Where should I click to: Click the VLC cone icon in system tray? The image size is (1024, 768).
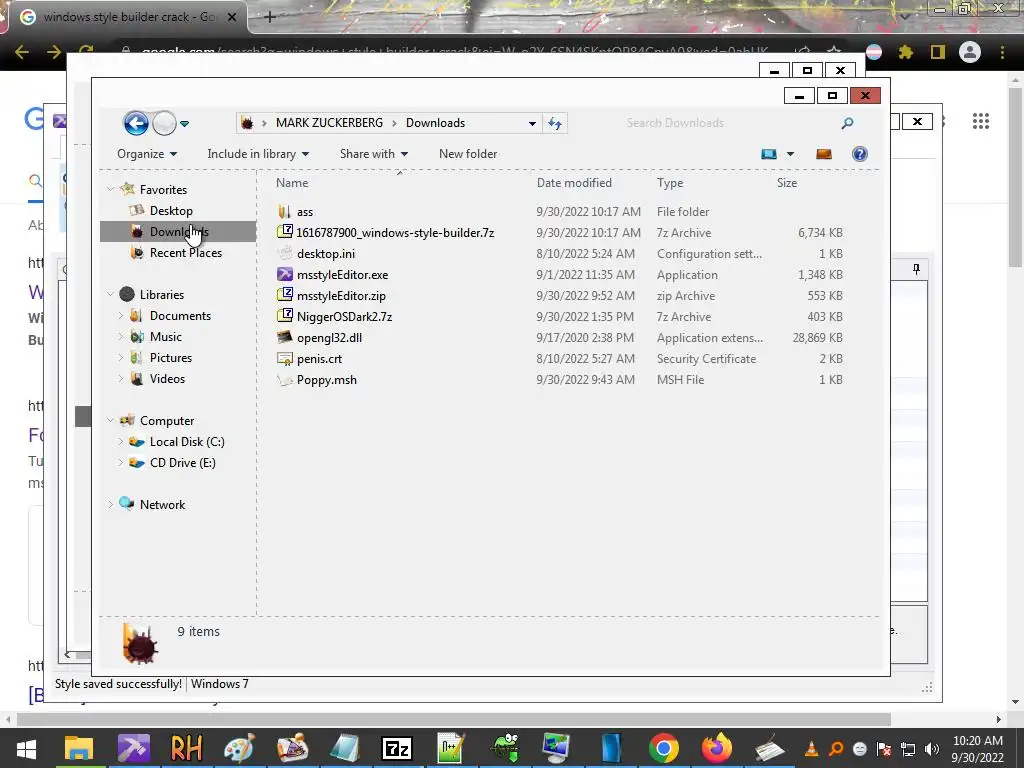coord(811,749)
